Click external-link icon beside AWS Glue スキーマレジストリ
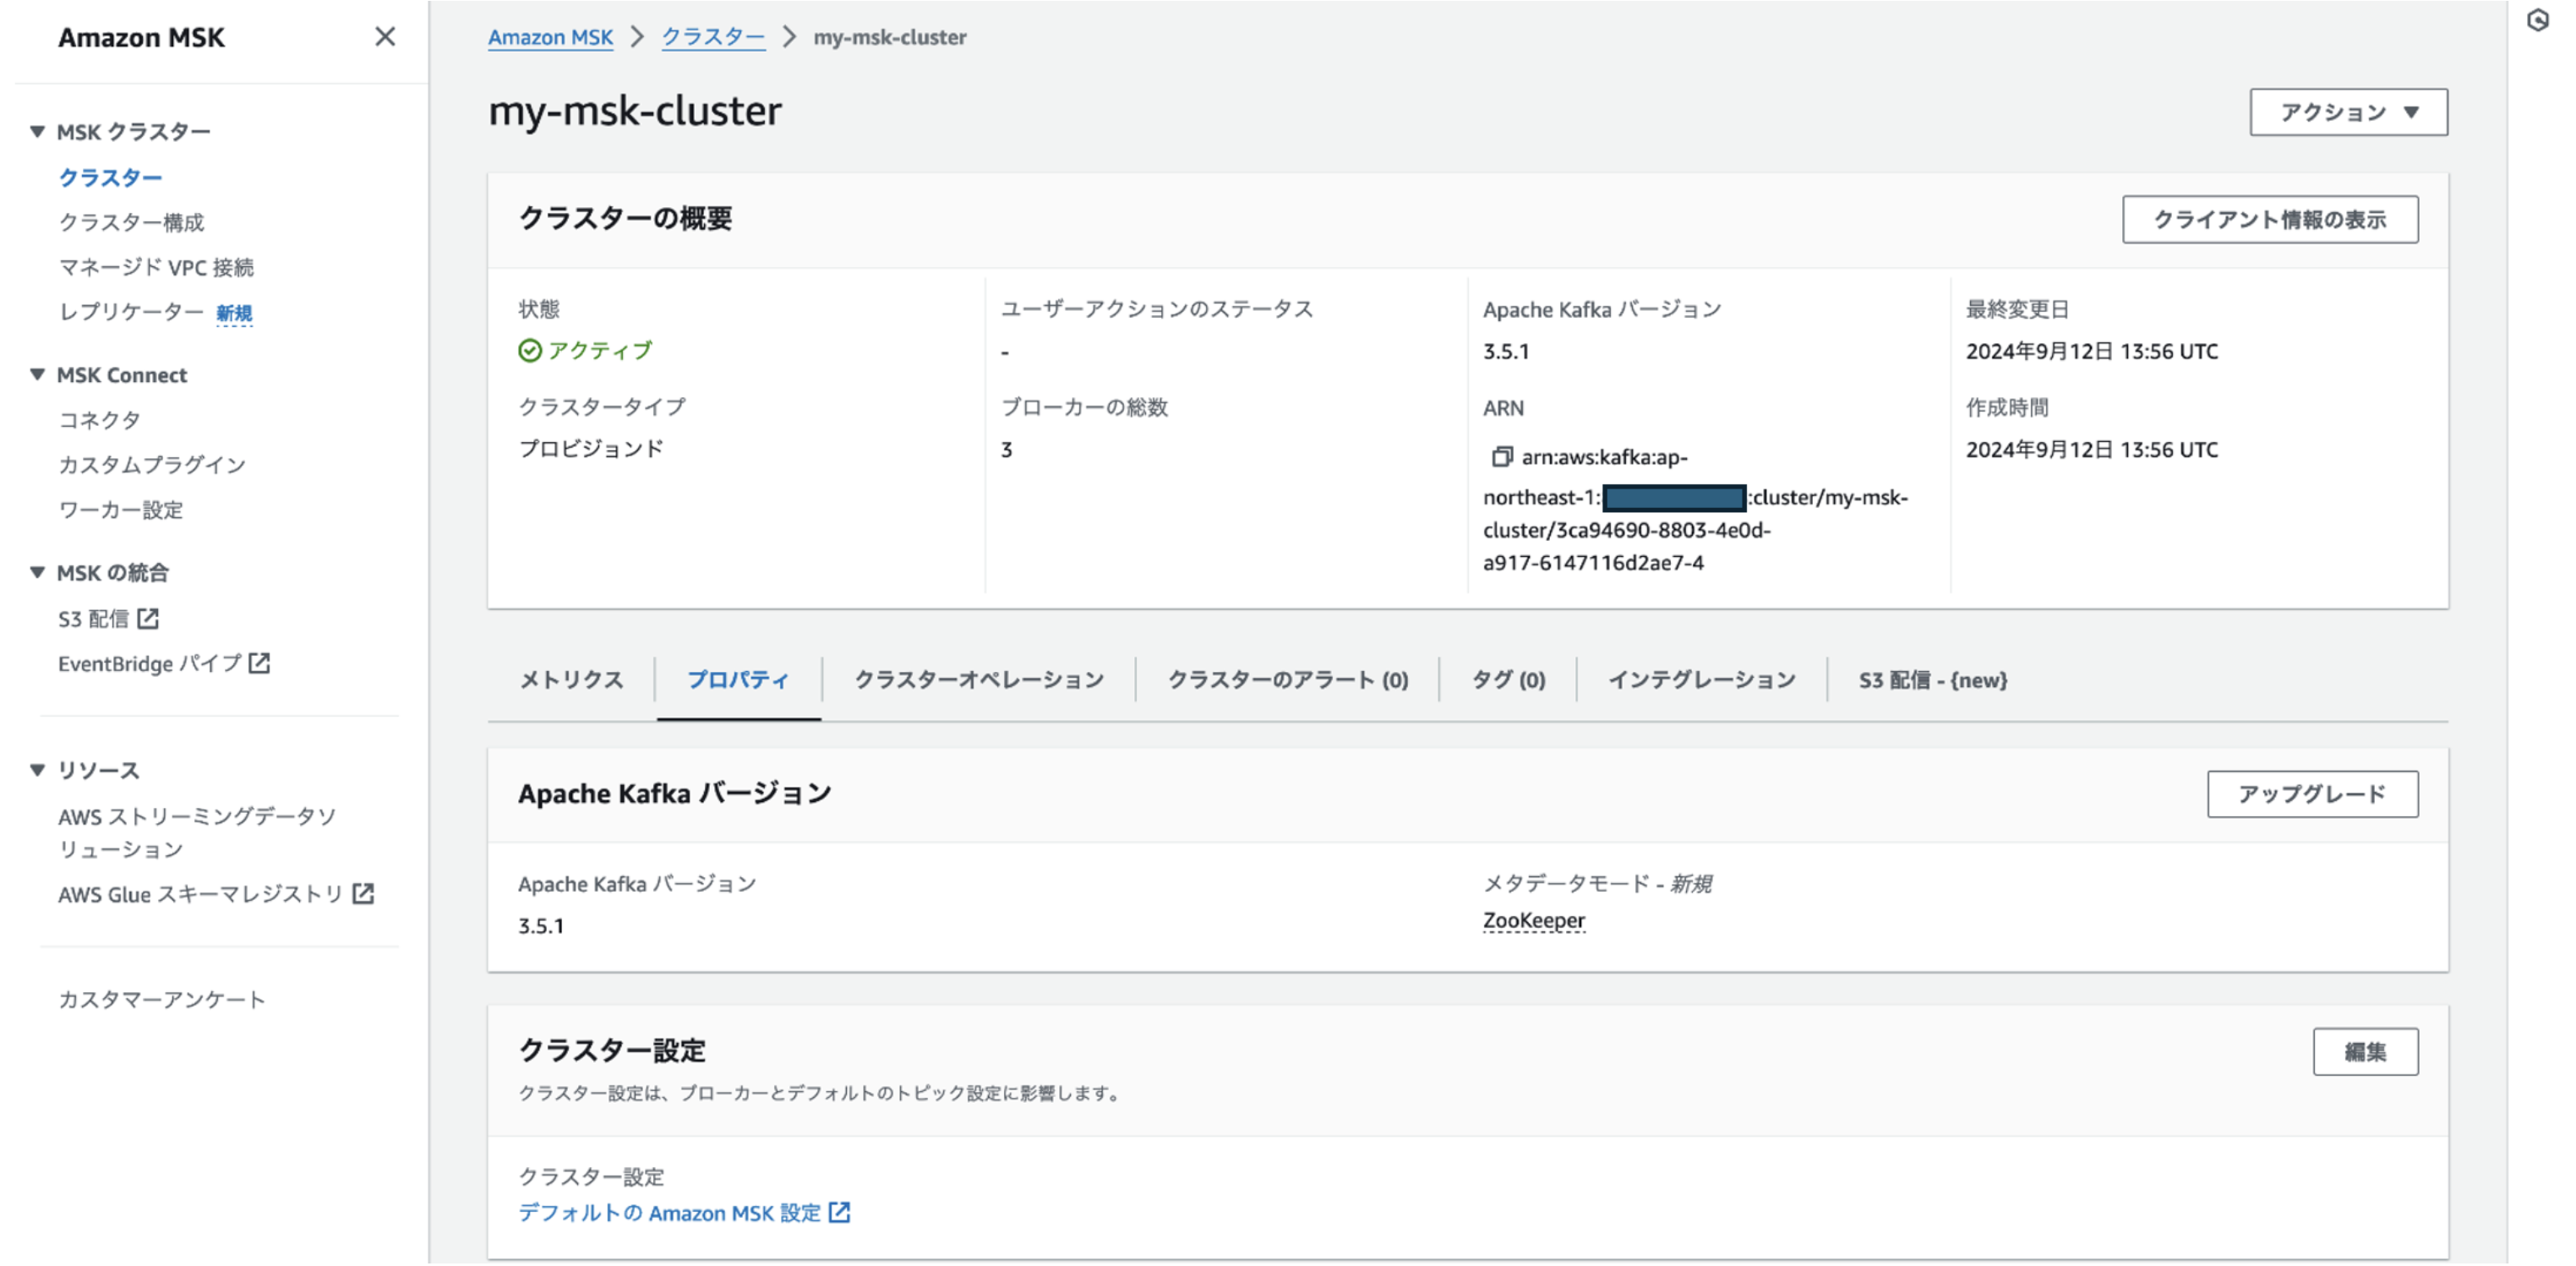 click(363, 894)
